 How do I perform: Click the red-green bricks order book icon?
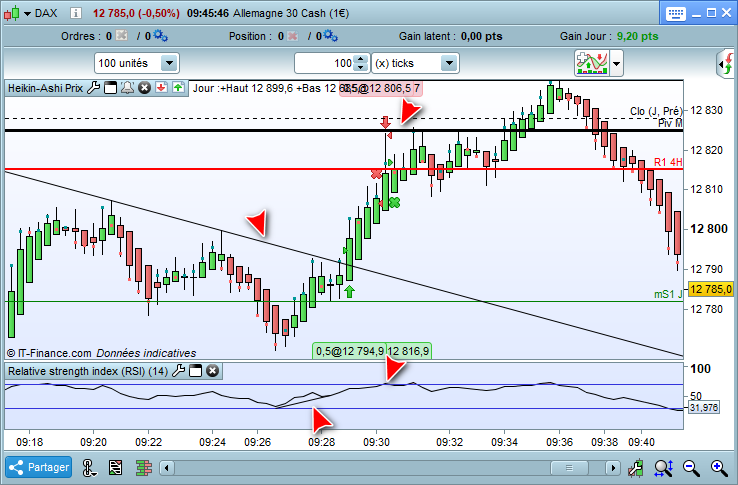pyautogui.click(x=144, y=468)
